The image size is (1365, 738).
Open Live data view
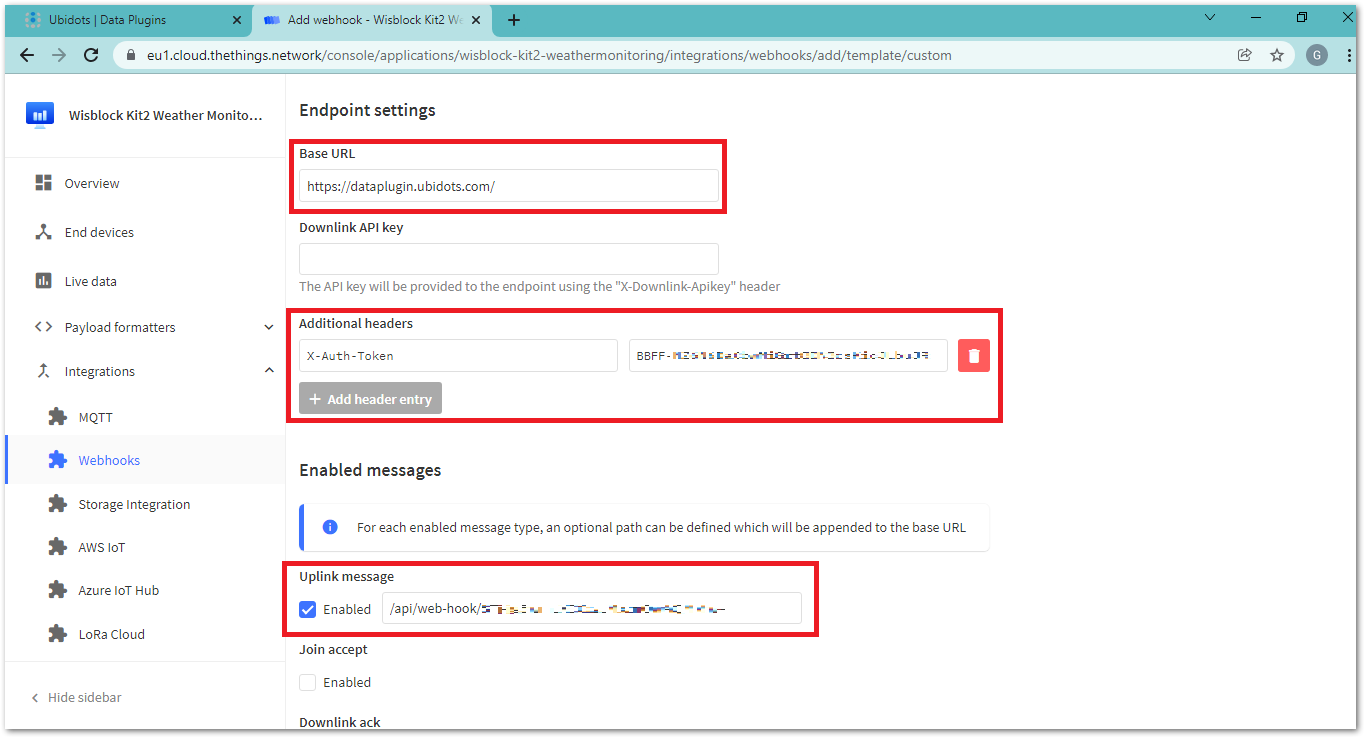tap(90, 282)
